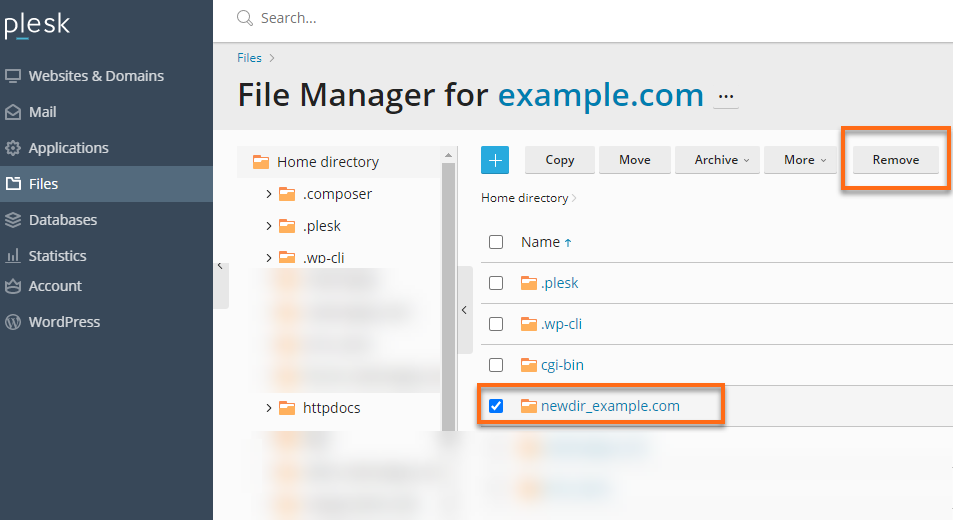
Task: Click the WordPress logo icon
Action: [x=13, y=322]
